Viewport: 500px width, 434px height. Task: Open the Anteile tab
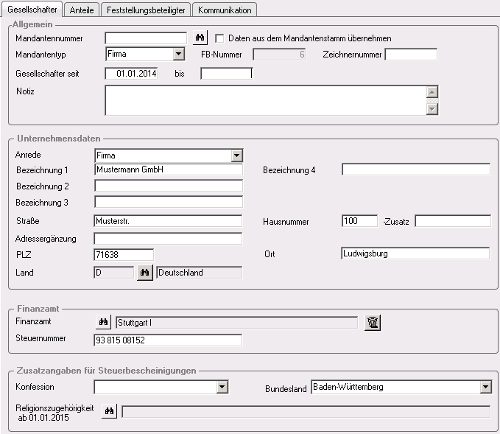(x=82, y=10)
